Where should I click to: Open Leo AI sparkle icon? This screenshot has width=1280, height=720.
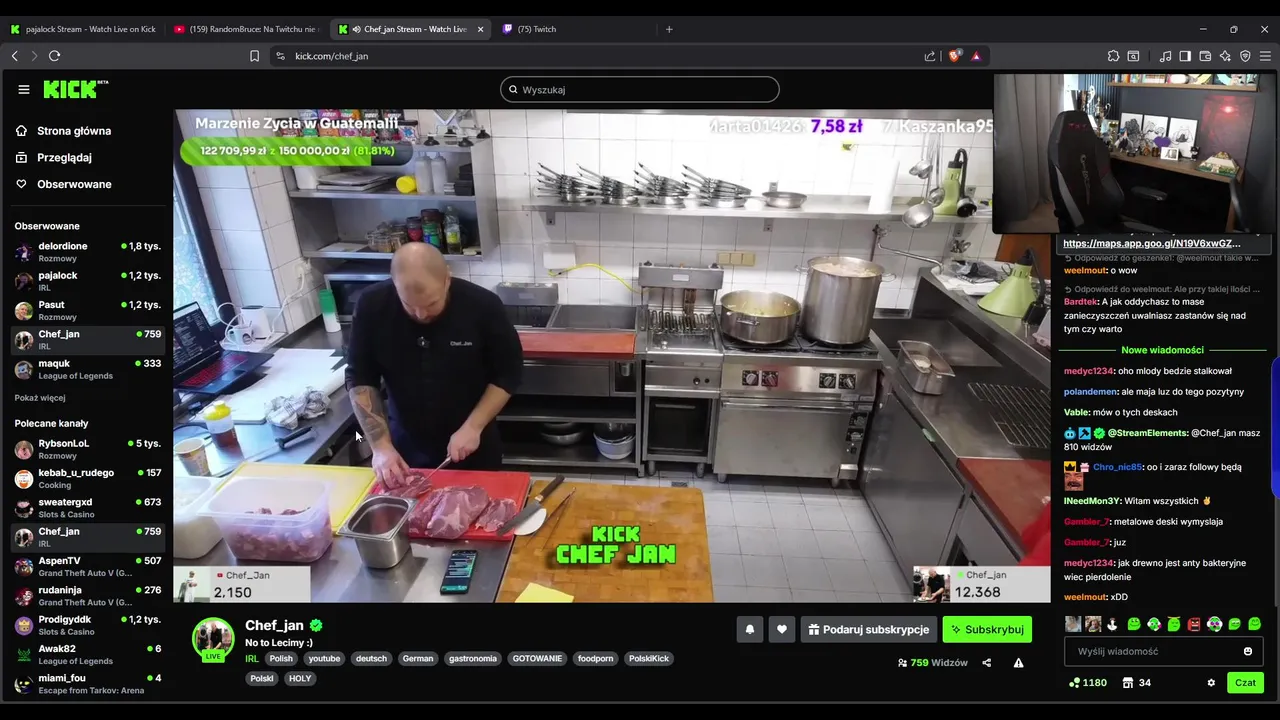(x=1225, y=56)
